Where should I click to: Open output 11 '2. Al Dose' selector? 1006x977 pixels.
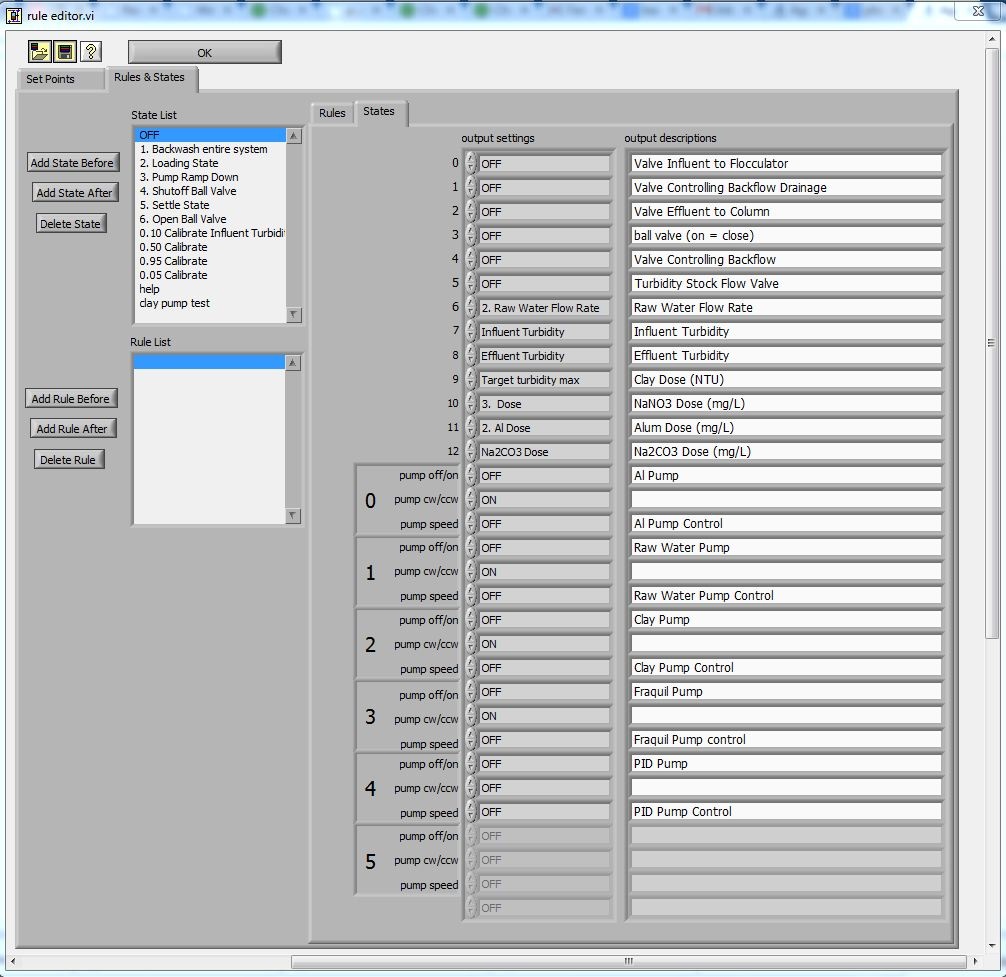pyautogui.click(x=545, y=428)
